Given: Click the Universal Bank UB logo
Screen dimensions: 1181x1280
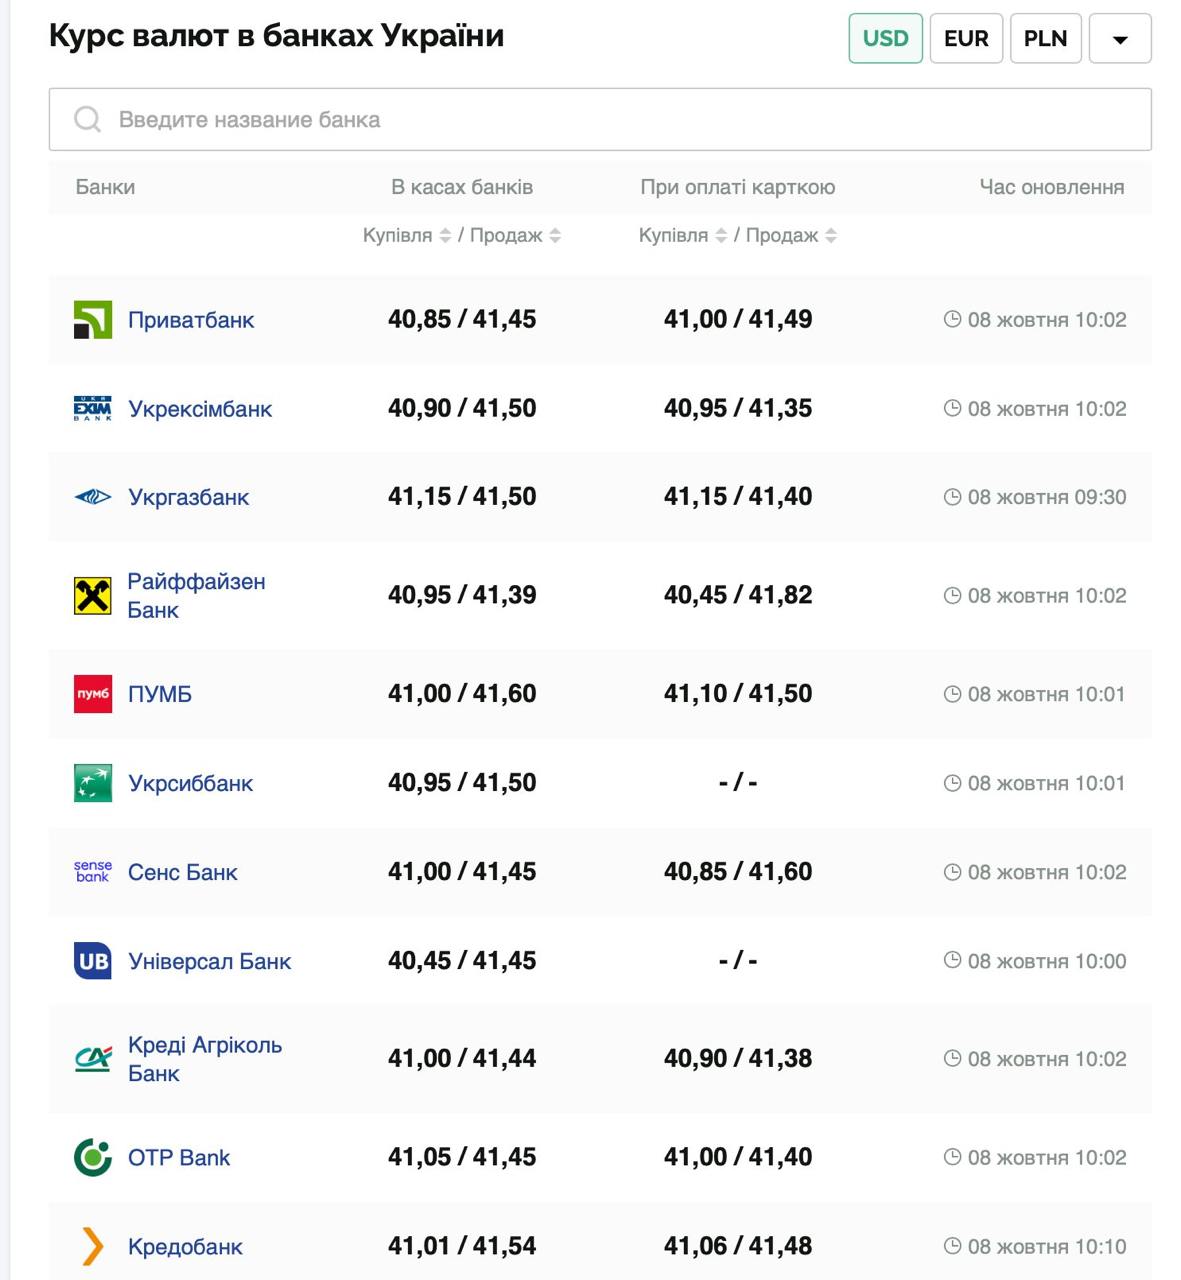Looking at the screenshot, I should click(x=93, y=961).
